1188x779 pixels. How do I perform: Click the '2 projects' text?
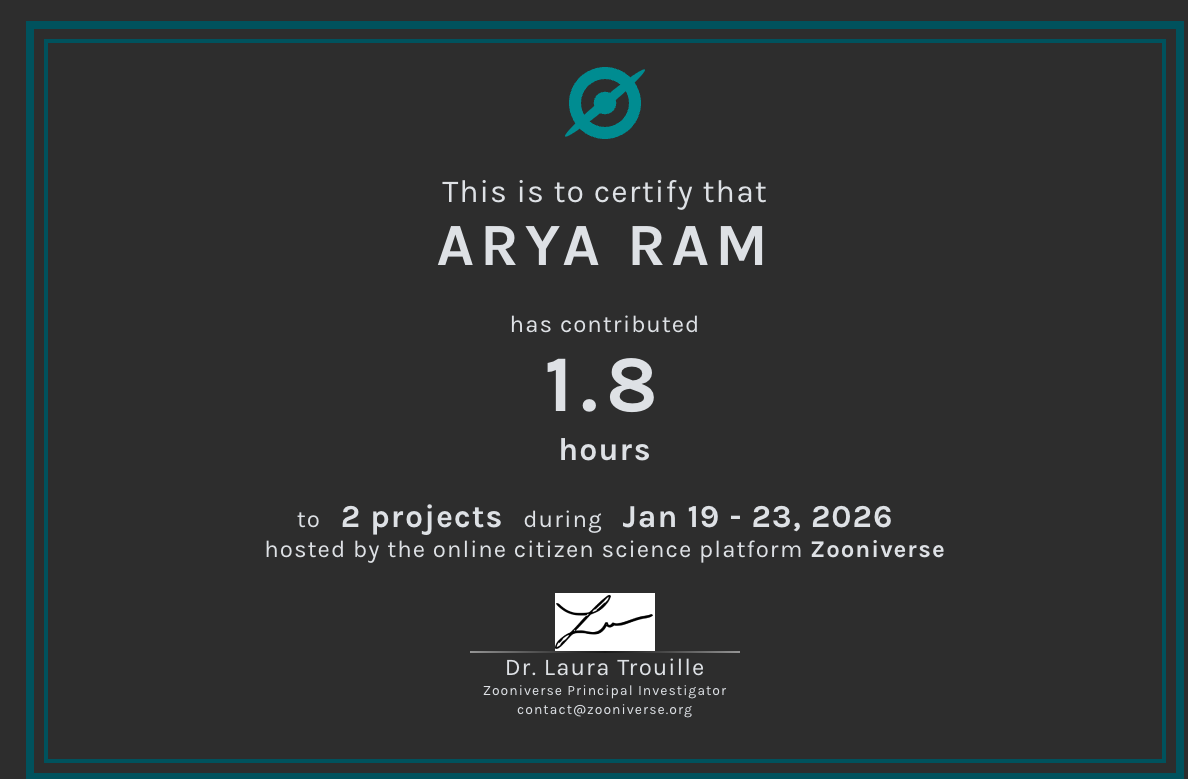click(x=421, y=518)
